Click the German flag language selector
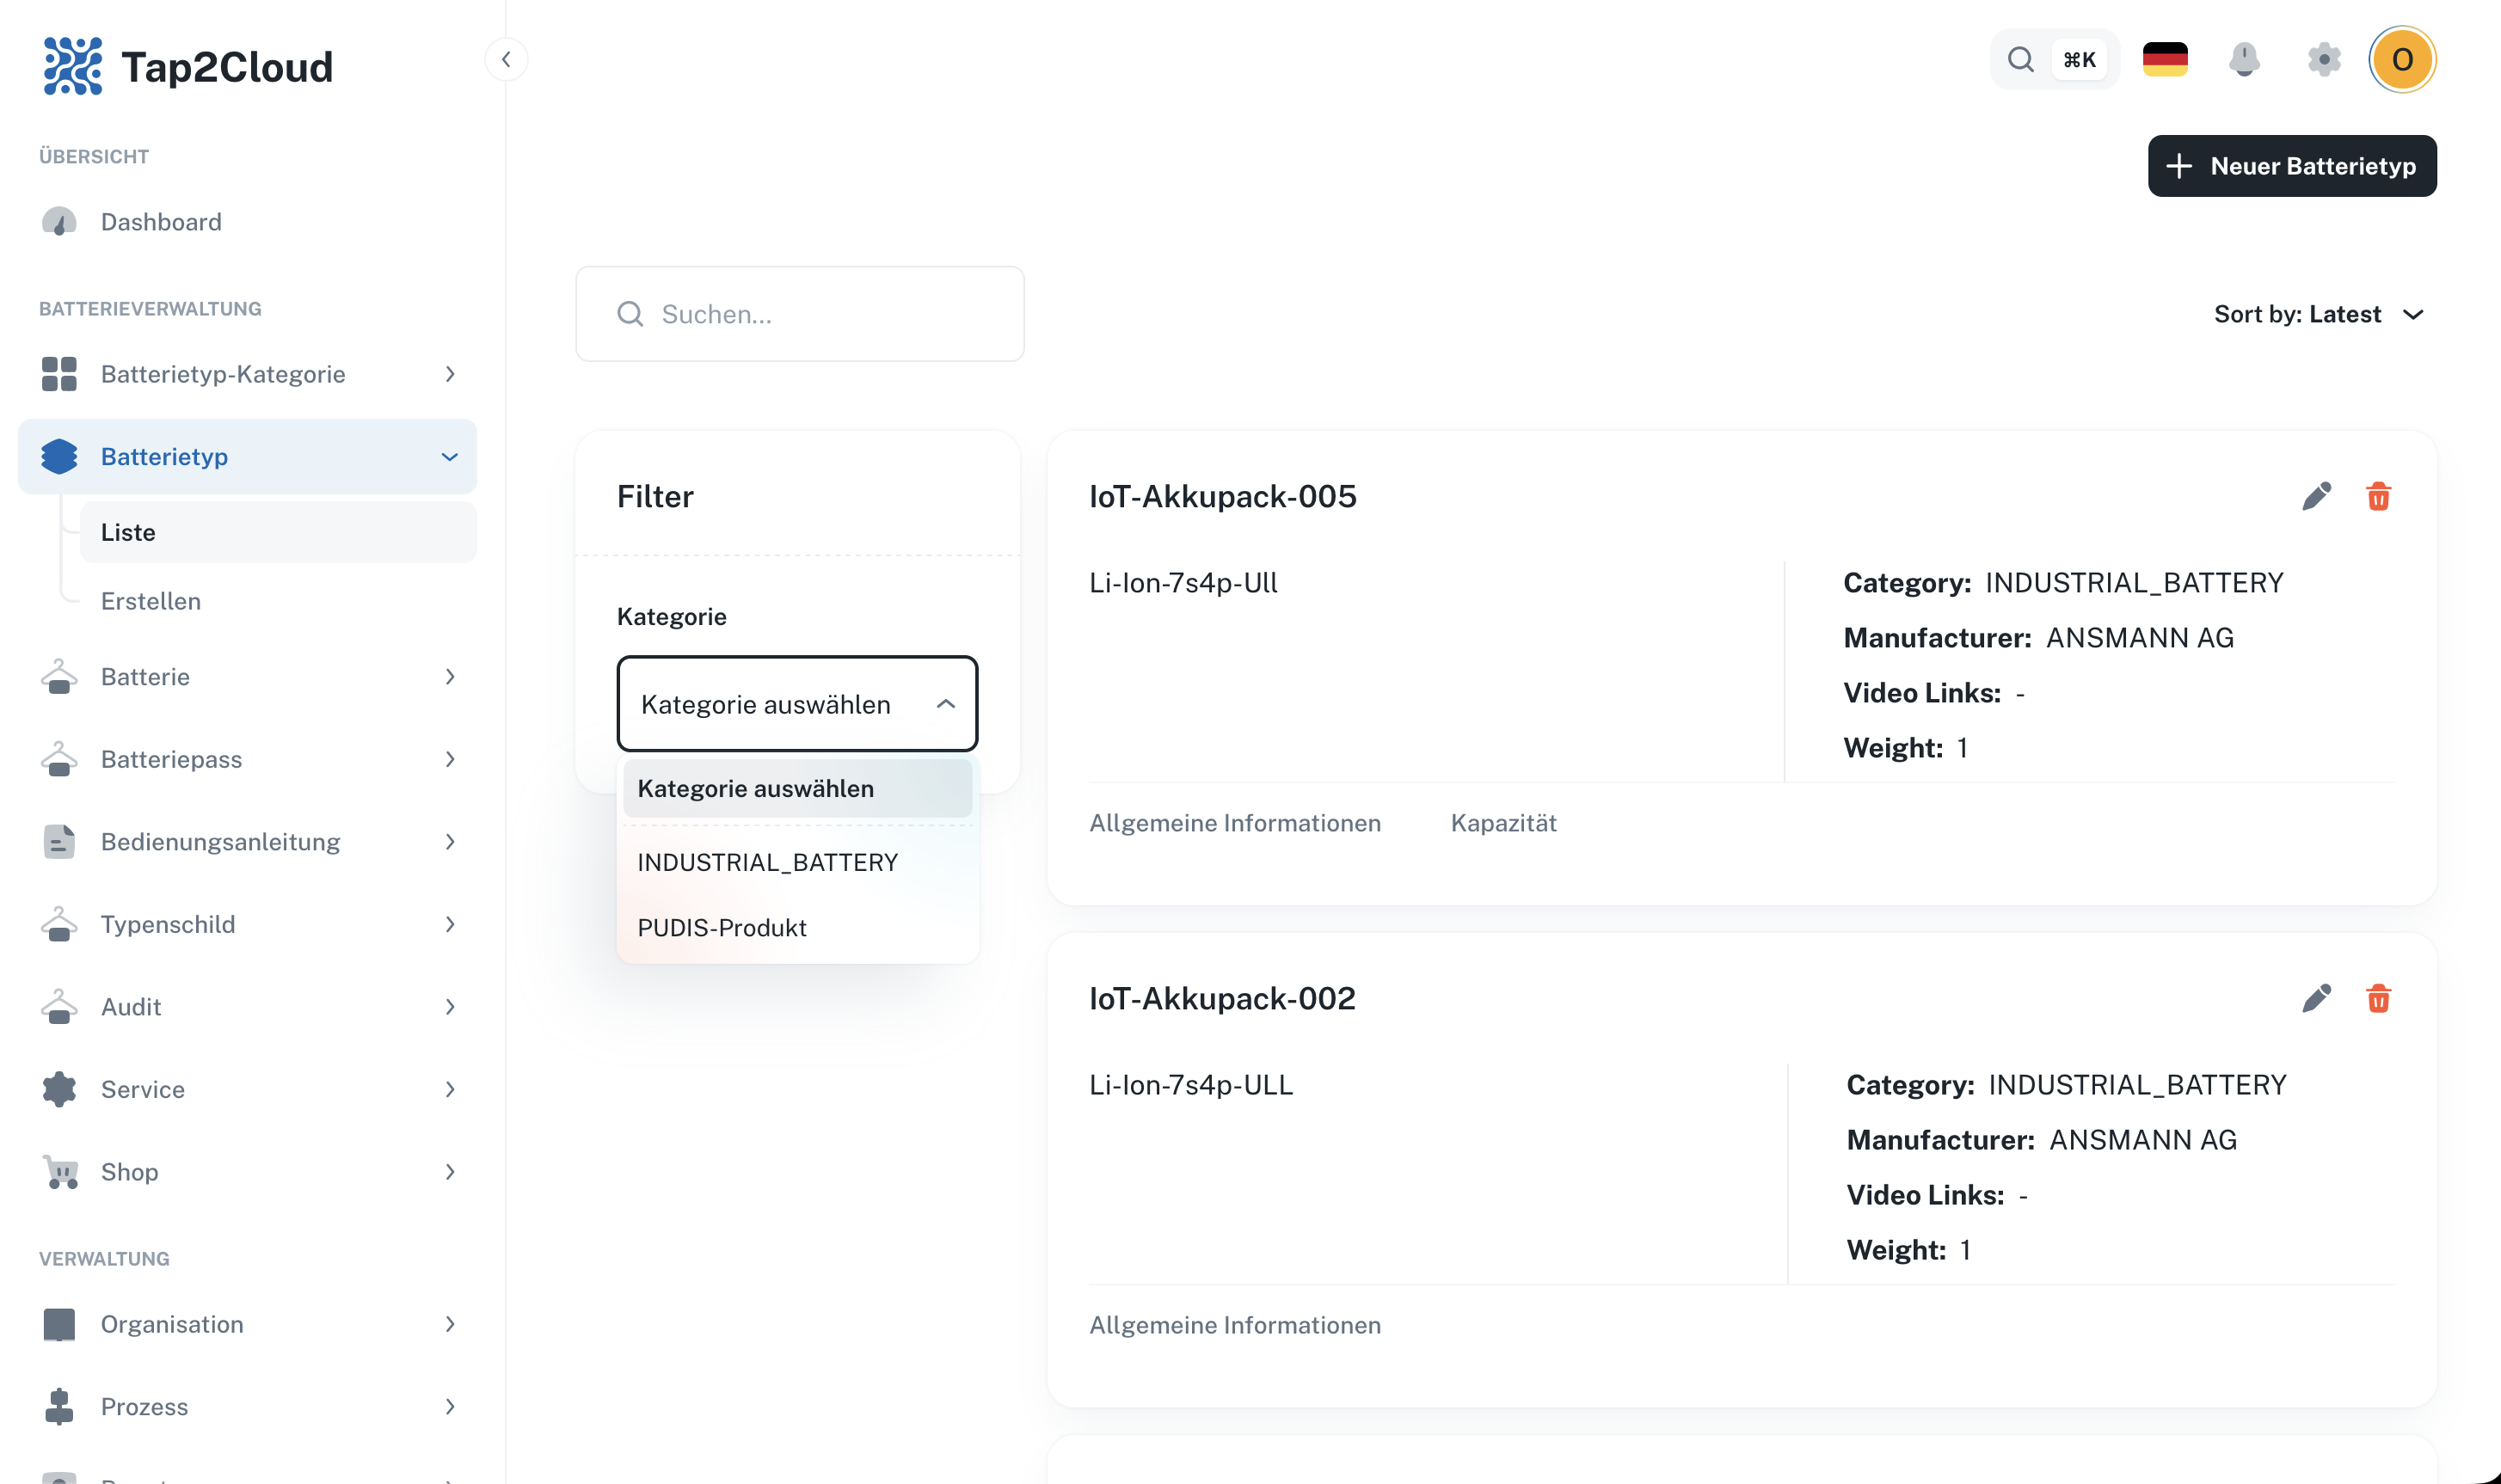Image resolution: width=2501 pixels, height=1484 pixels. coord(2166,59)
